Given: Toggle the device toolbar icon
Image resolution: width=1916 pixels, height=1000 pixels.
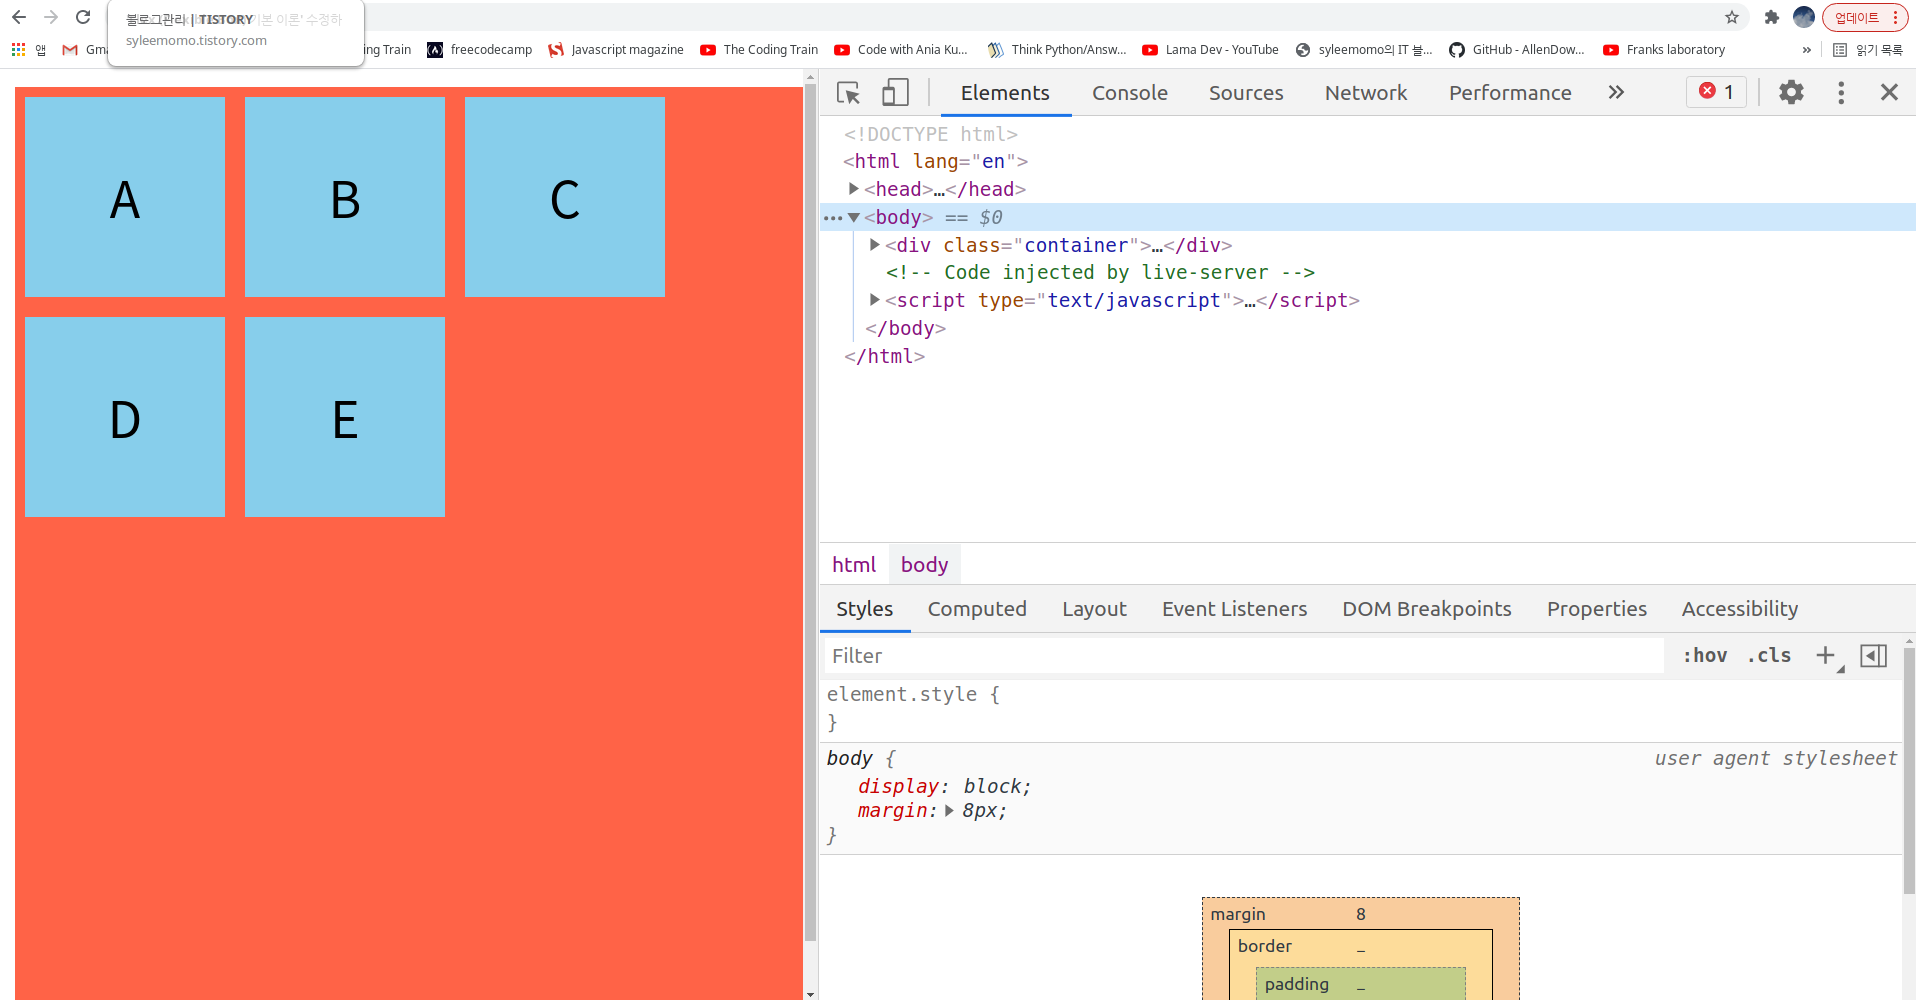Looking at the screenshot, I should coord(895,93).
